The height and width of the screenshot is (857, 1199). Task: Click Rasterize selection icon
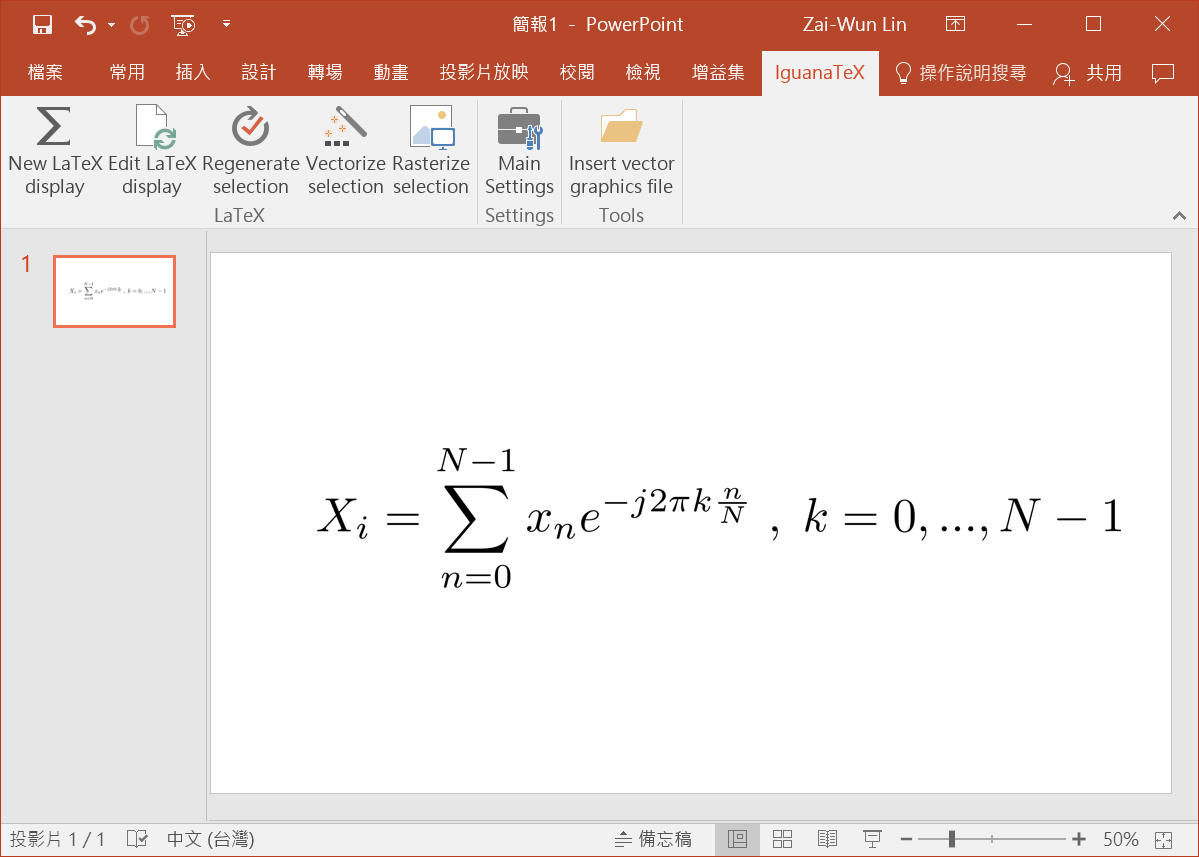pos(431,128)
